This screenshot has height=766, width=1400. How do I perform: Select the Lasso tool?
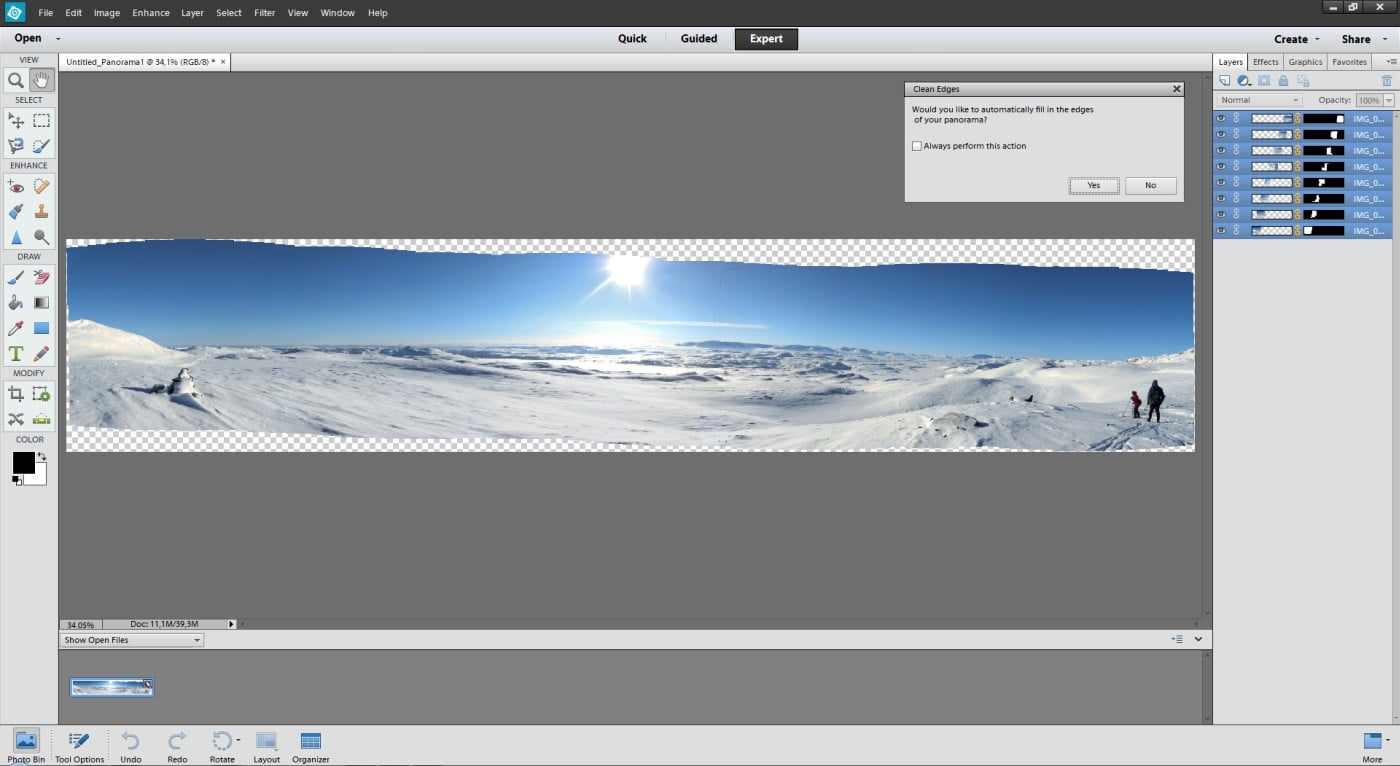(16, 146)
